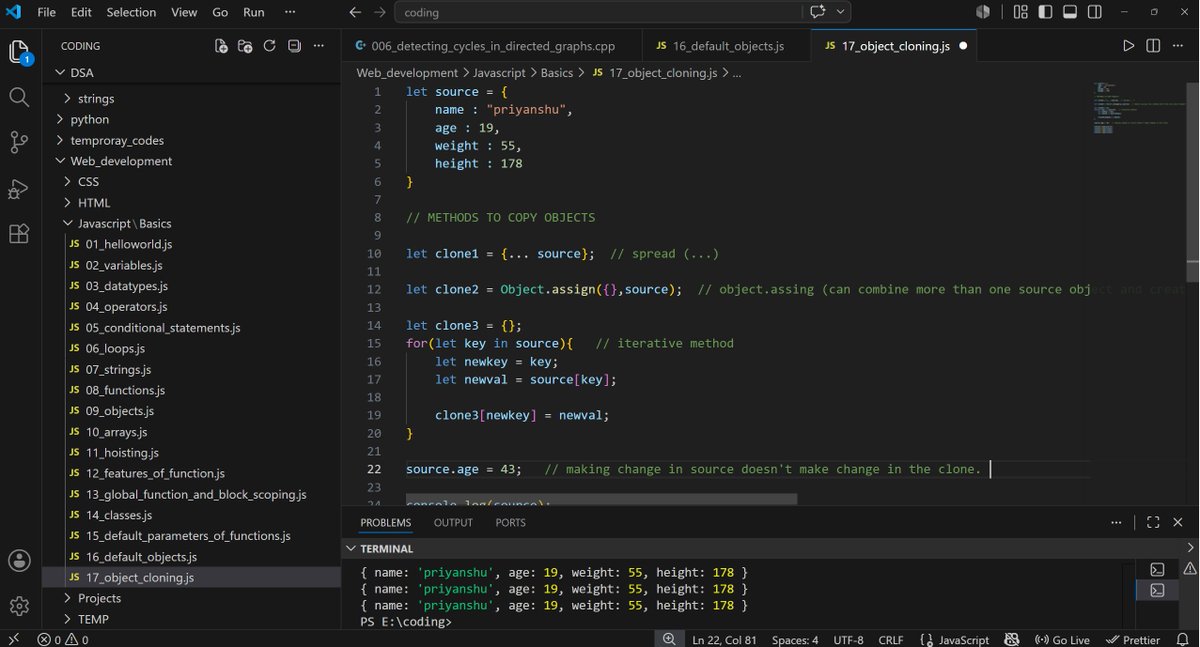This screenshot has width=1200, height=647.
Task: Collapse the Web_development folder
Action: pyautogui.click(x=120, y=161)
